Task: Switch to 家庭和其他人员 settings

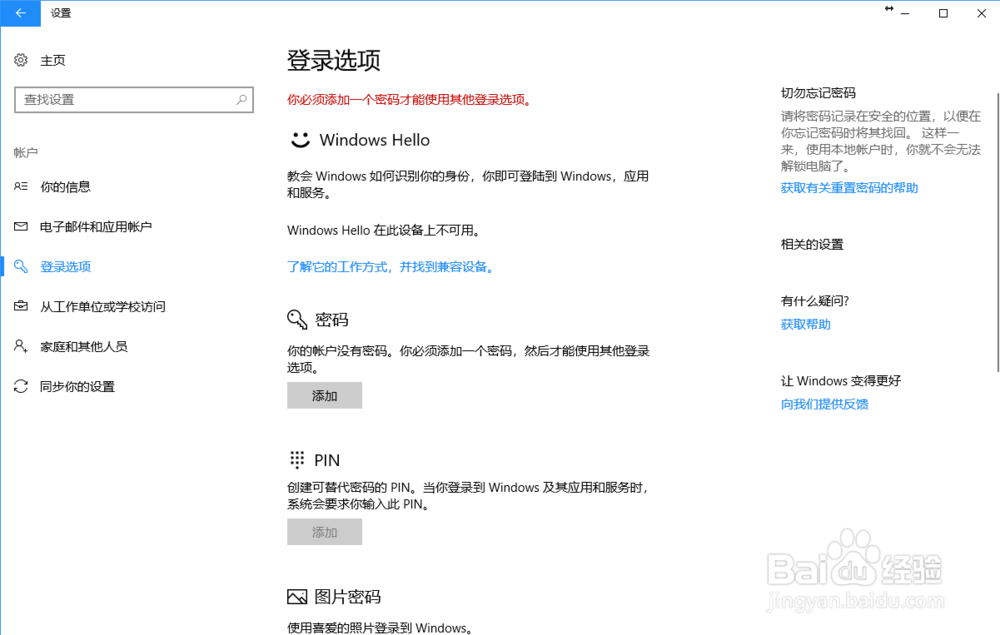Action: click(78, 346)
